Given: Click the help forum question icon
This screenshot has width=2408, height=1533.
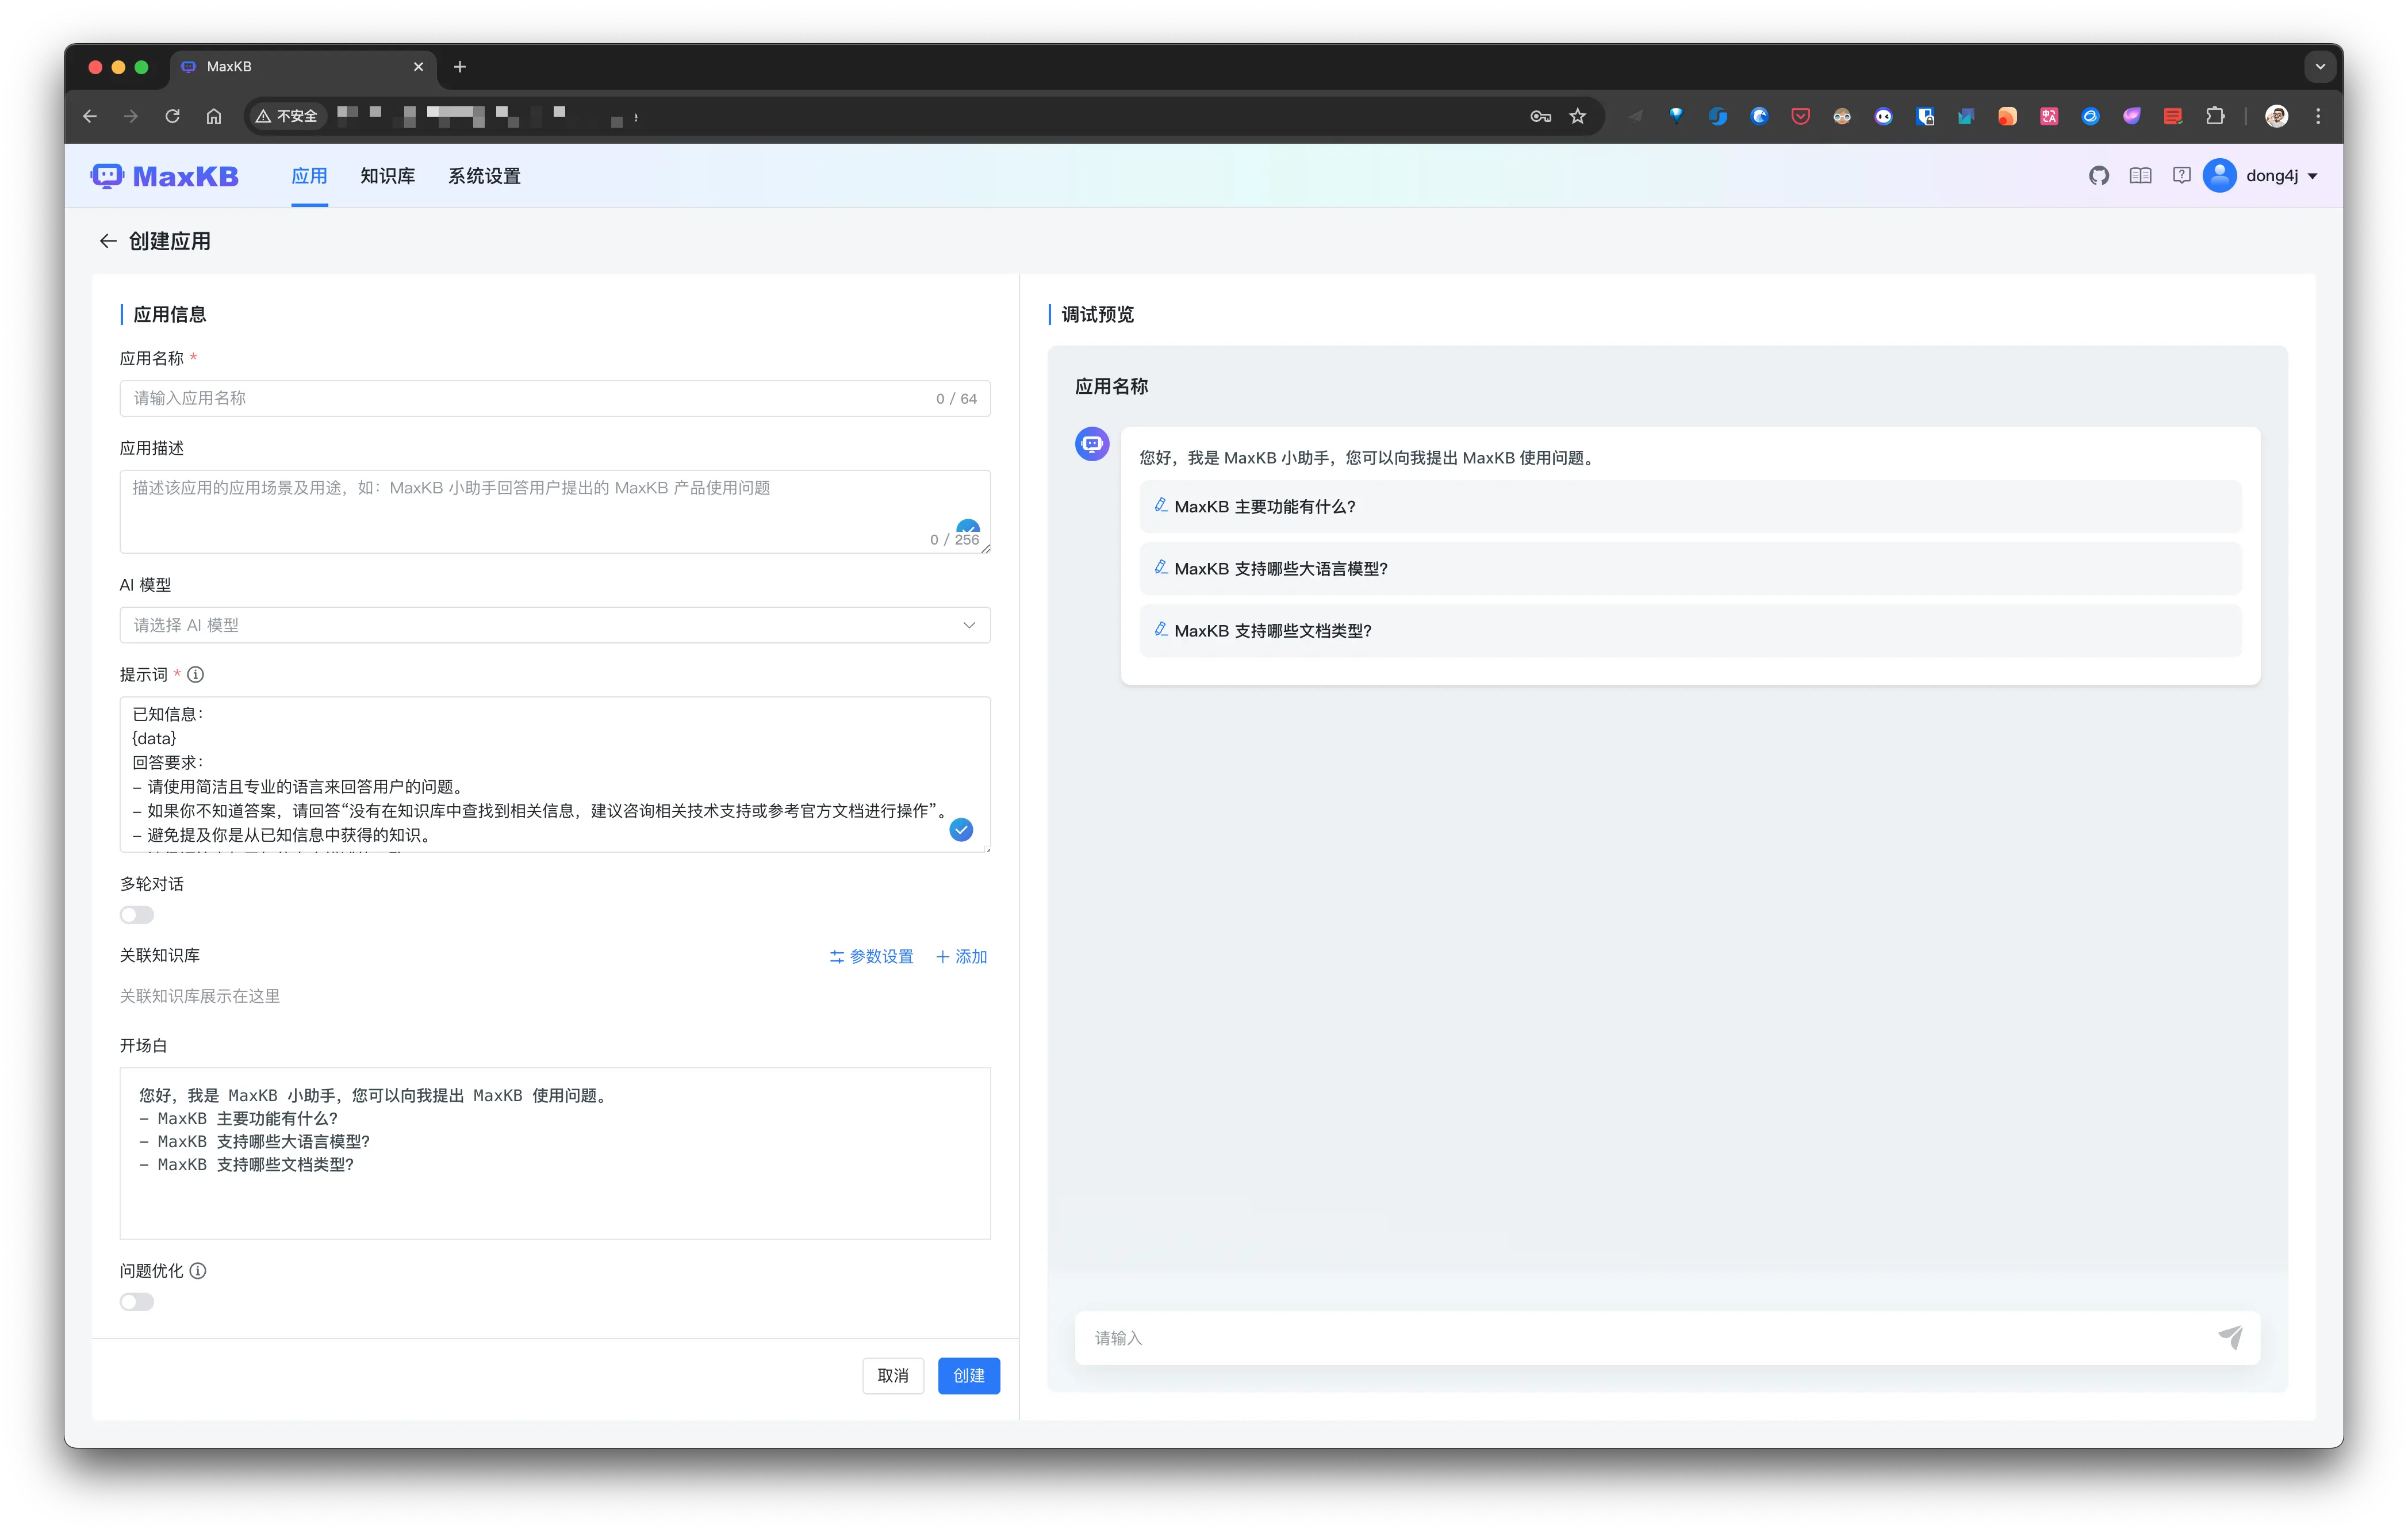Looking at the screenshot, I should point(2181,176).
